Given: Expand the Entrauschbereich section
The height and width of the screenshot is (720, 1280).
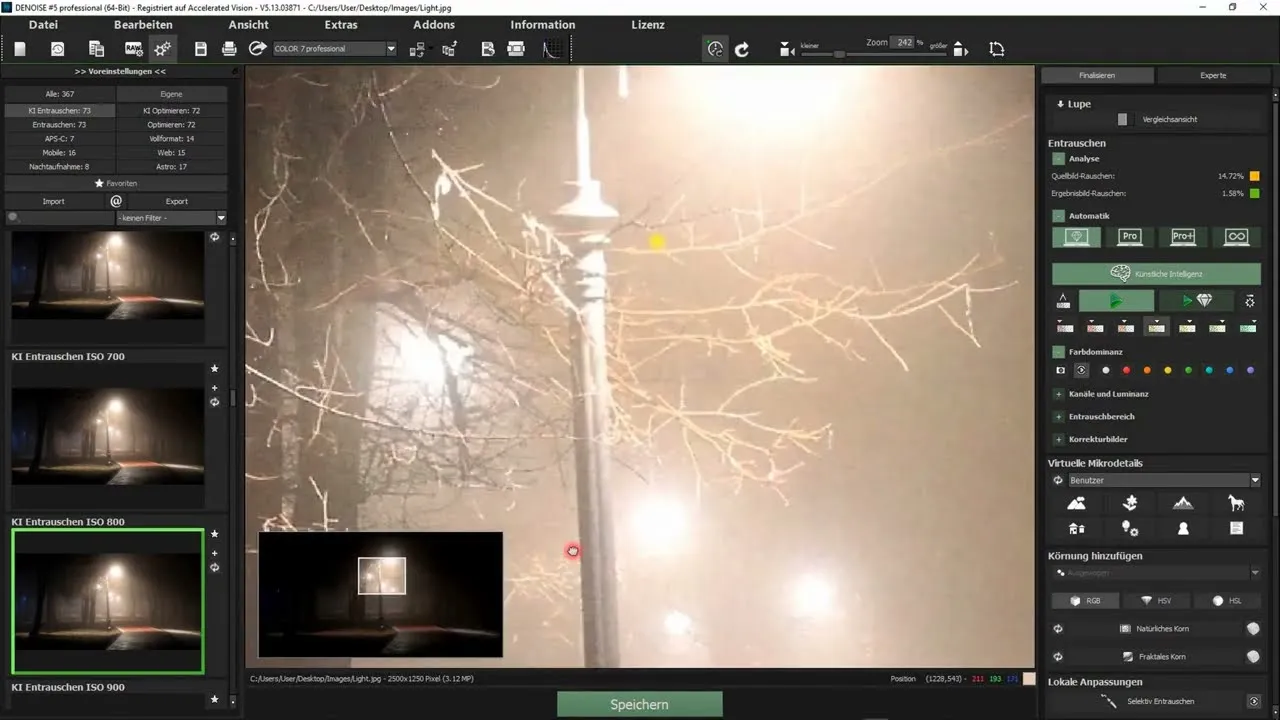Looking at the screenshot, I should tap(1058, 416).
